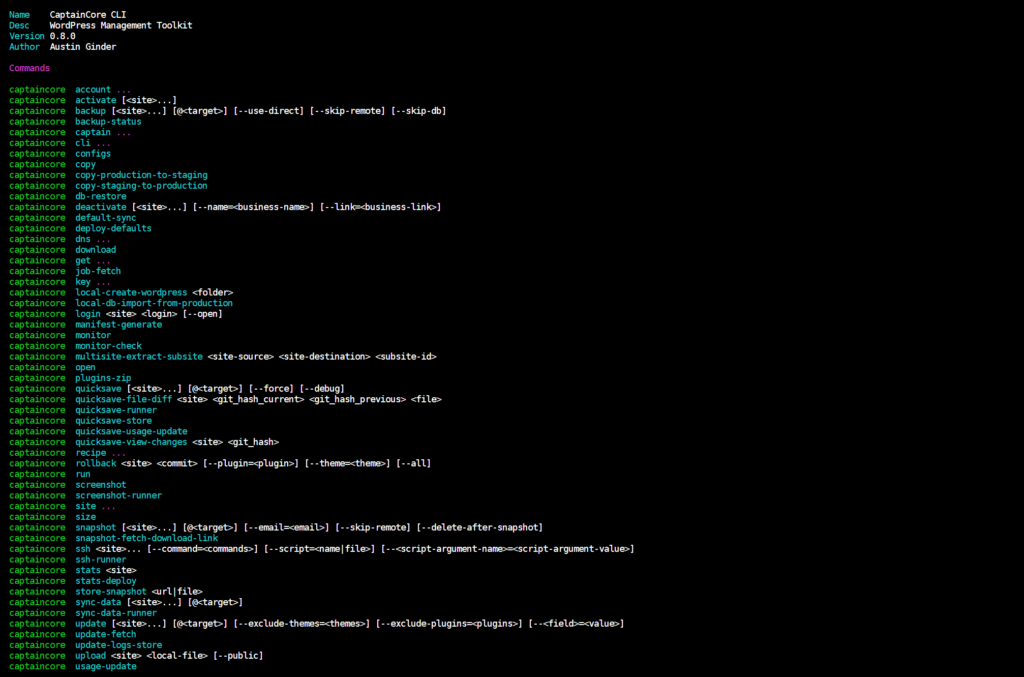Click the 'local-db-import-from-production' command
This screenshot has width=1024, height=677.
pos(153,304)
